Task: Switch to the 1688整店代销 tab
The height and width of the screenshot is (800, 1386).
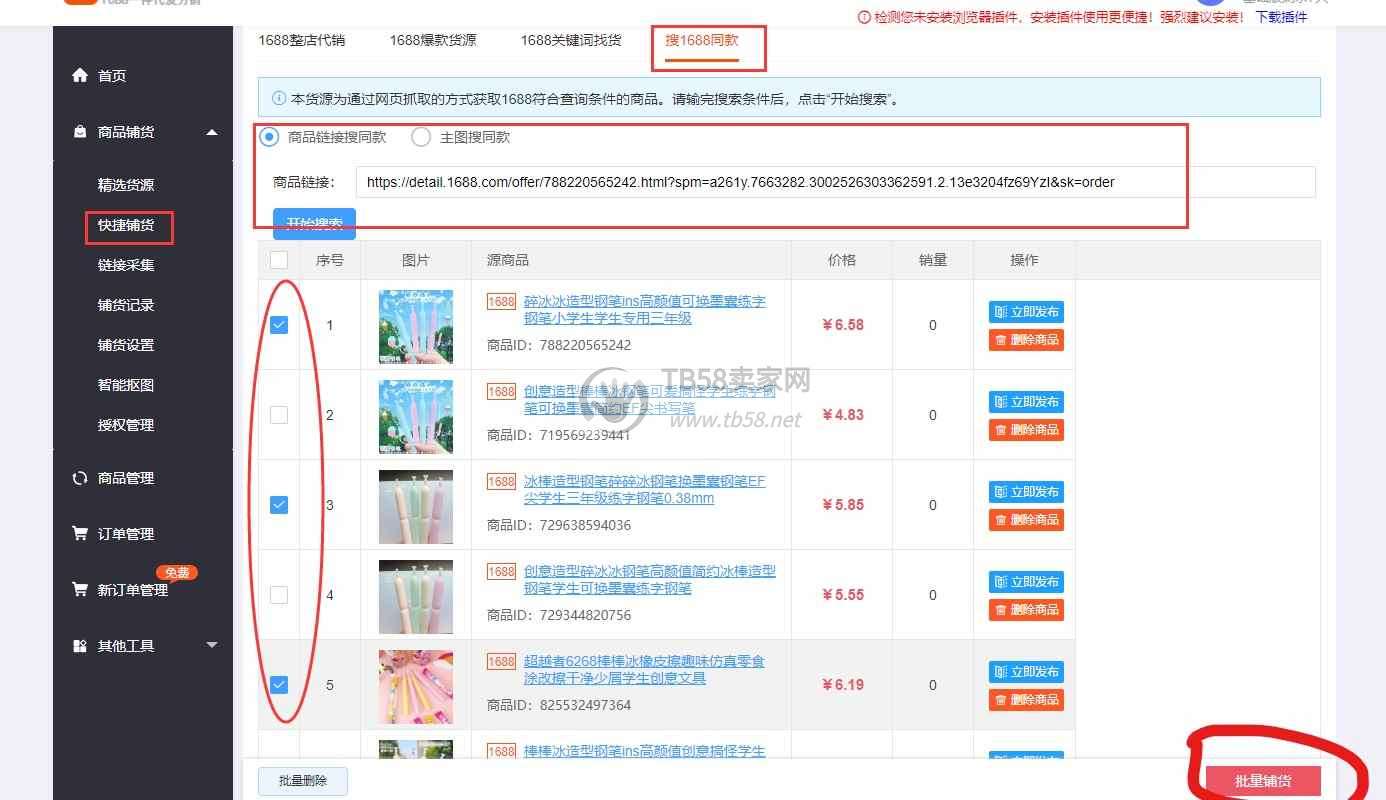Action: point(301,40)
